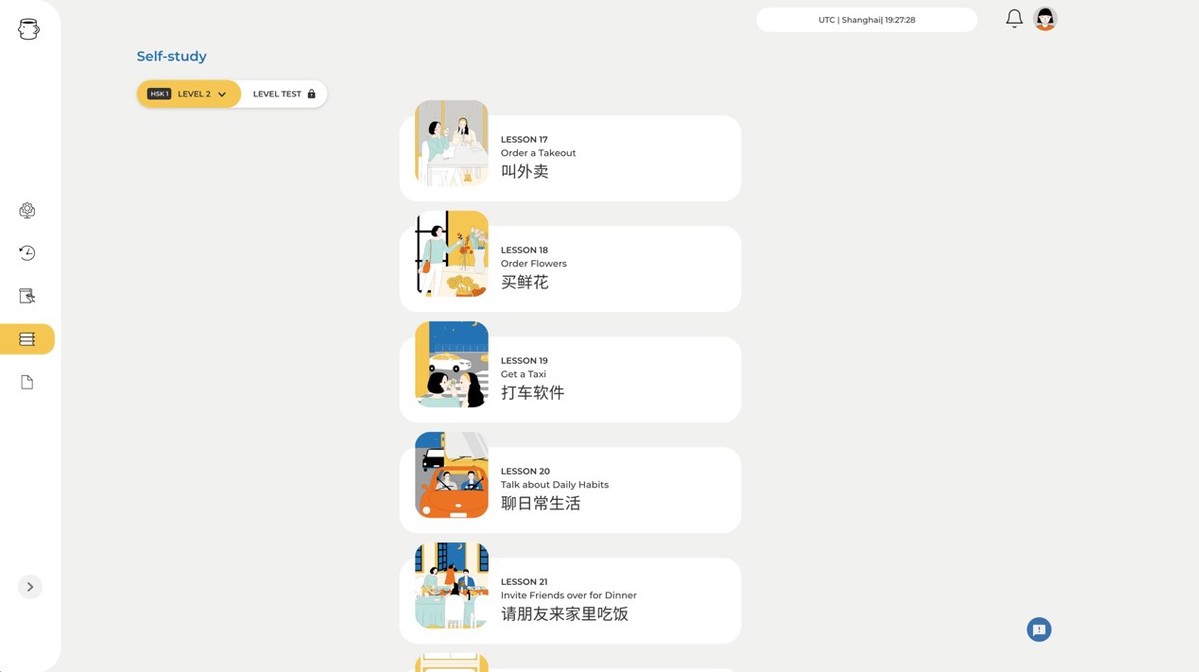Click the Self-study heading

[x=171, y=56]
